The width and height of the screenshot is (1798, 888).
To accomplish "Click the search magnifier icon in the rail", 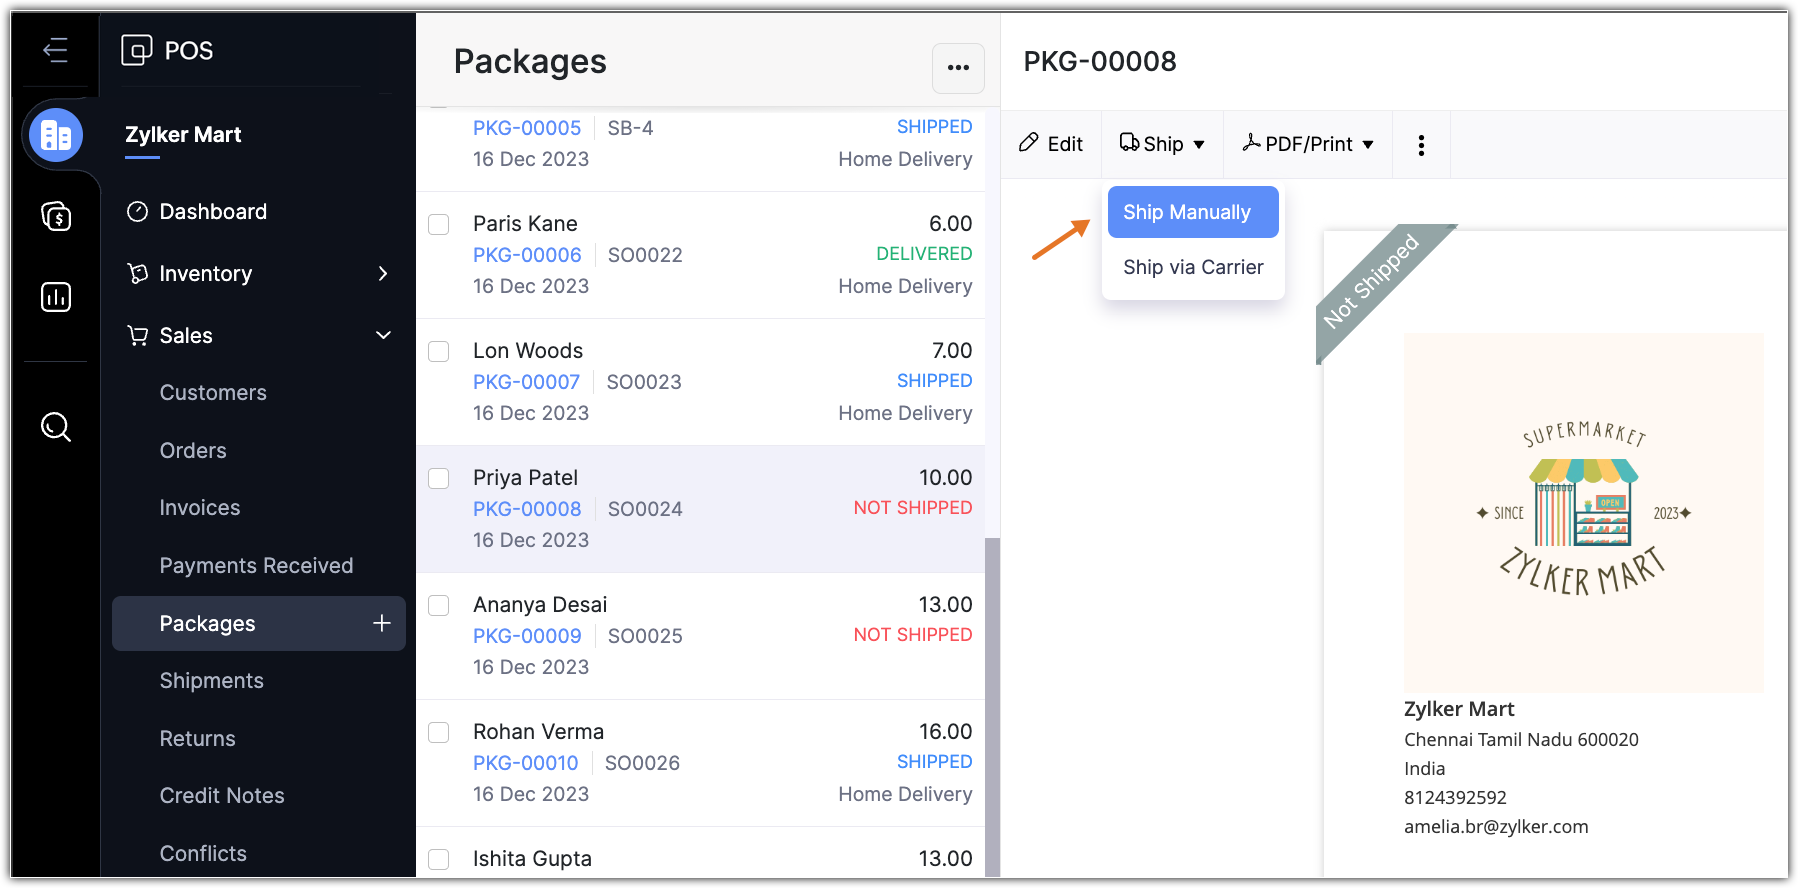I will [56, 427].
